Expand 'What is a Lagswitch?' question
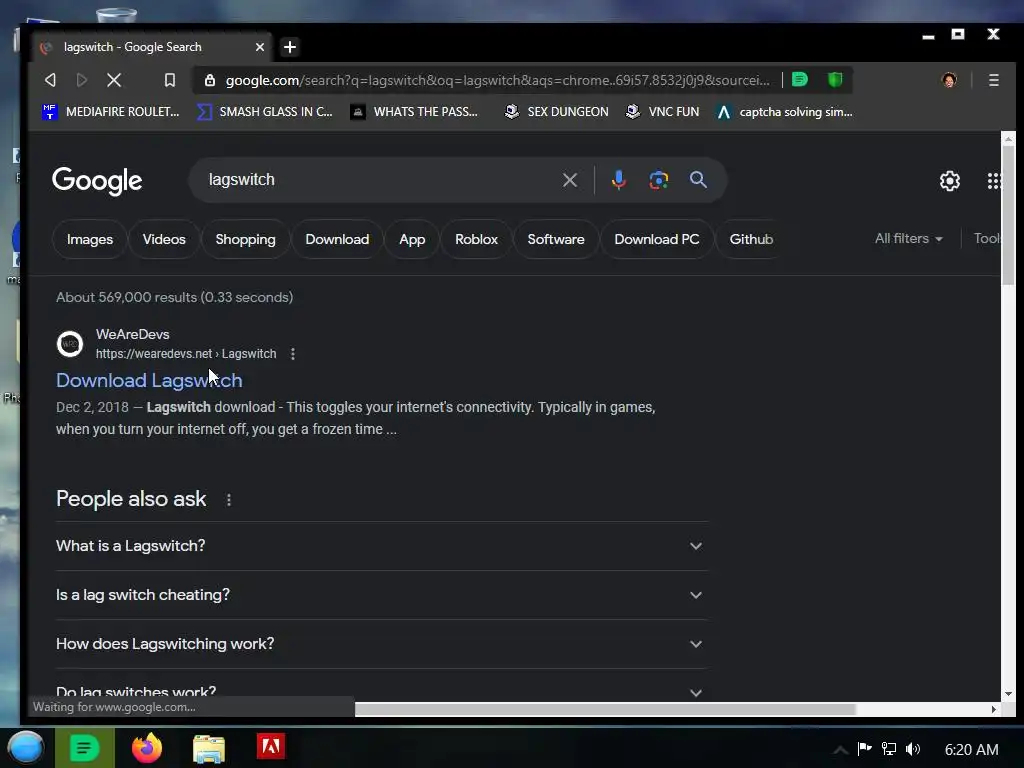Viewport: 1024px width, 768px height. tap(382, 546)
